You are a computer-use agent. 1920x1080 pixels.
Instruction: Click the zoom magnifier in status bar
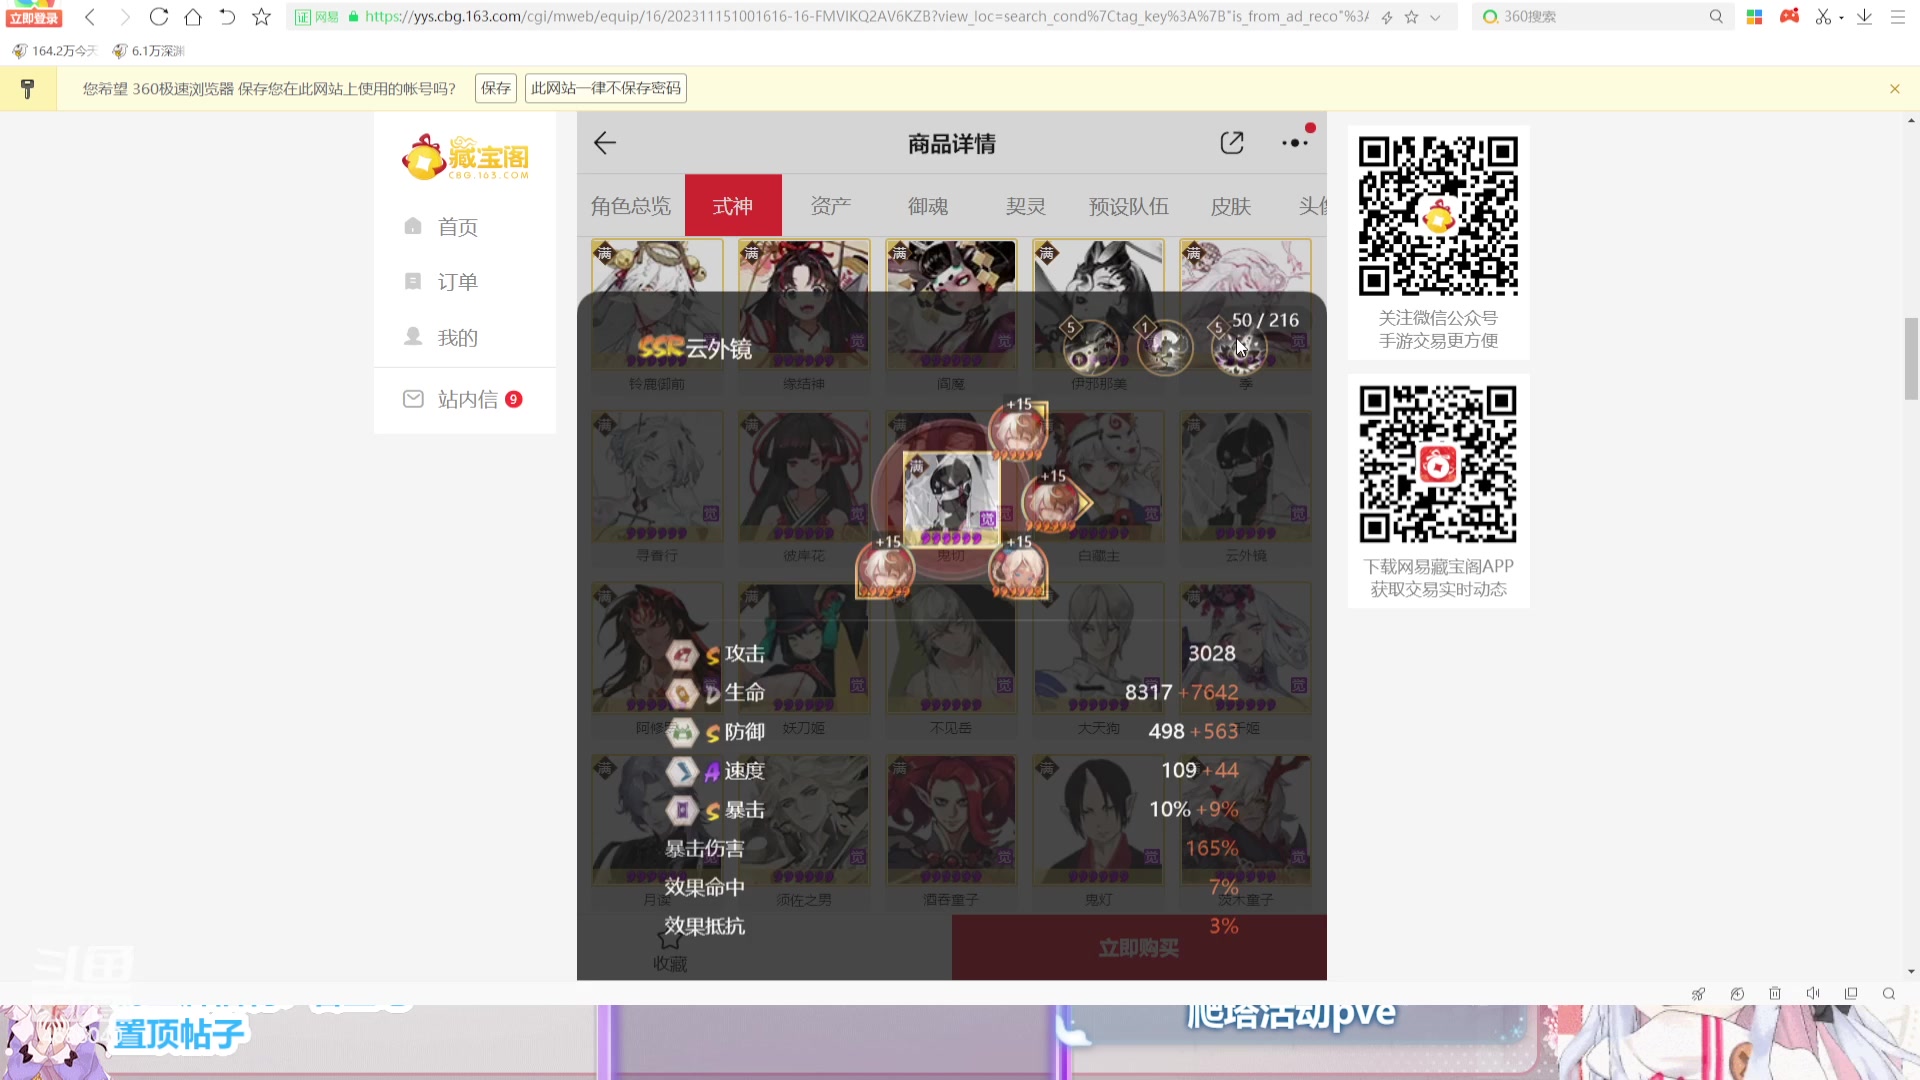coord(1889,994)
